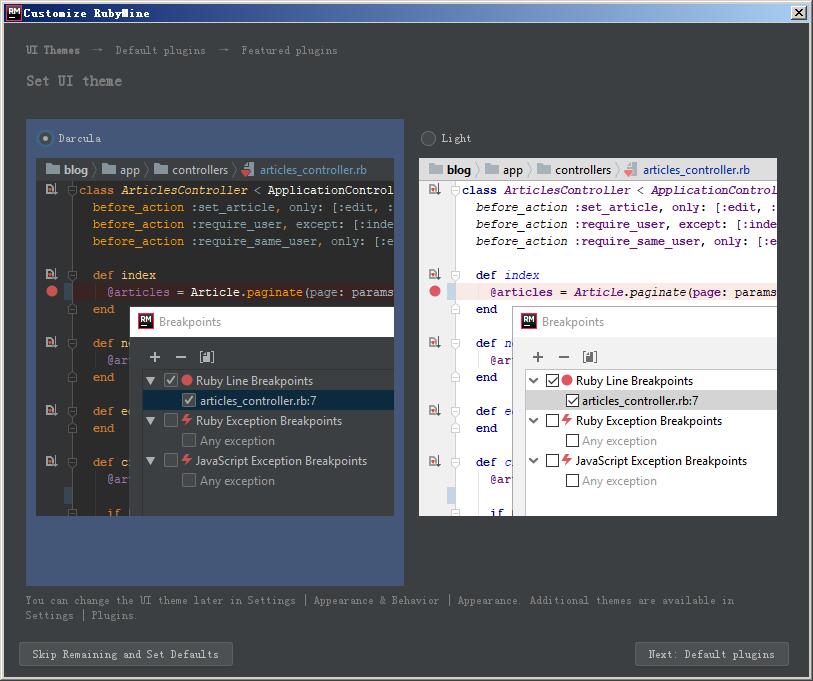This screenshot has width=813, height=681.
Task: Click the Ruby file icon in Darcula breadcrumb
Action: (x=248, y=170)
